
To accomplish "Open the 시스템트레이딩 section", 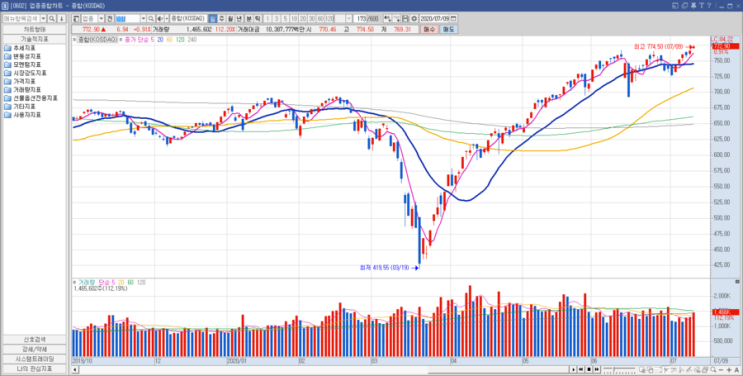I will [x=35, y=358].
